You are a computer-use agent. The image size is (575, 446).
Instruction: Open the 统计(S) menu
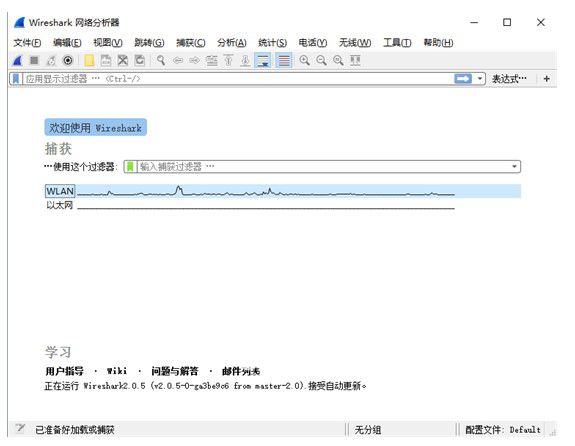click(272, 43)
